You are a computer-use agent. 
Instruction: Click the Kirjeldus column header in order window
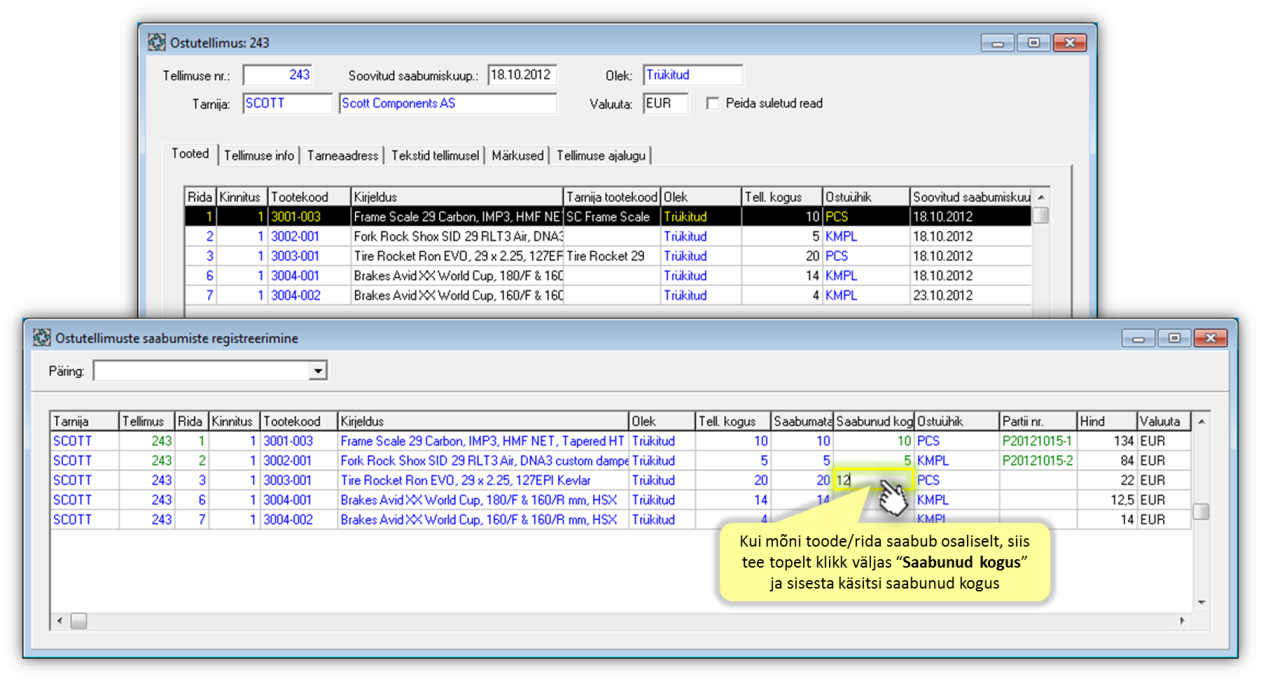[x=456, y=197]
